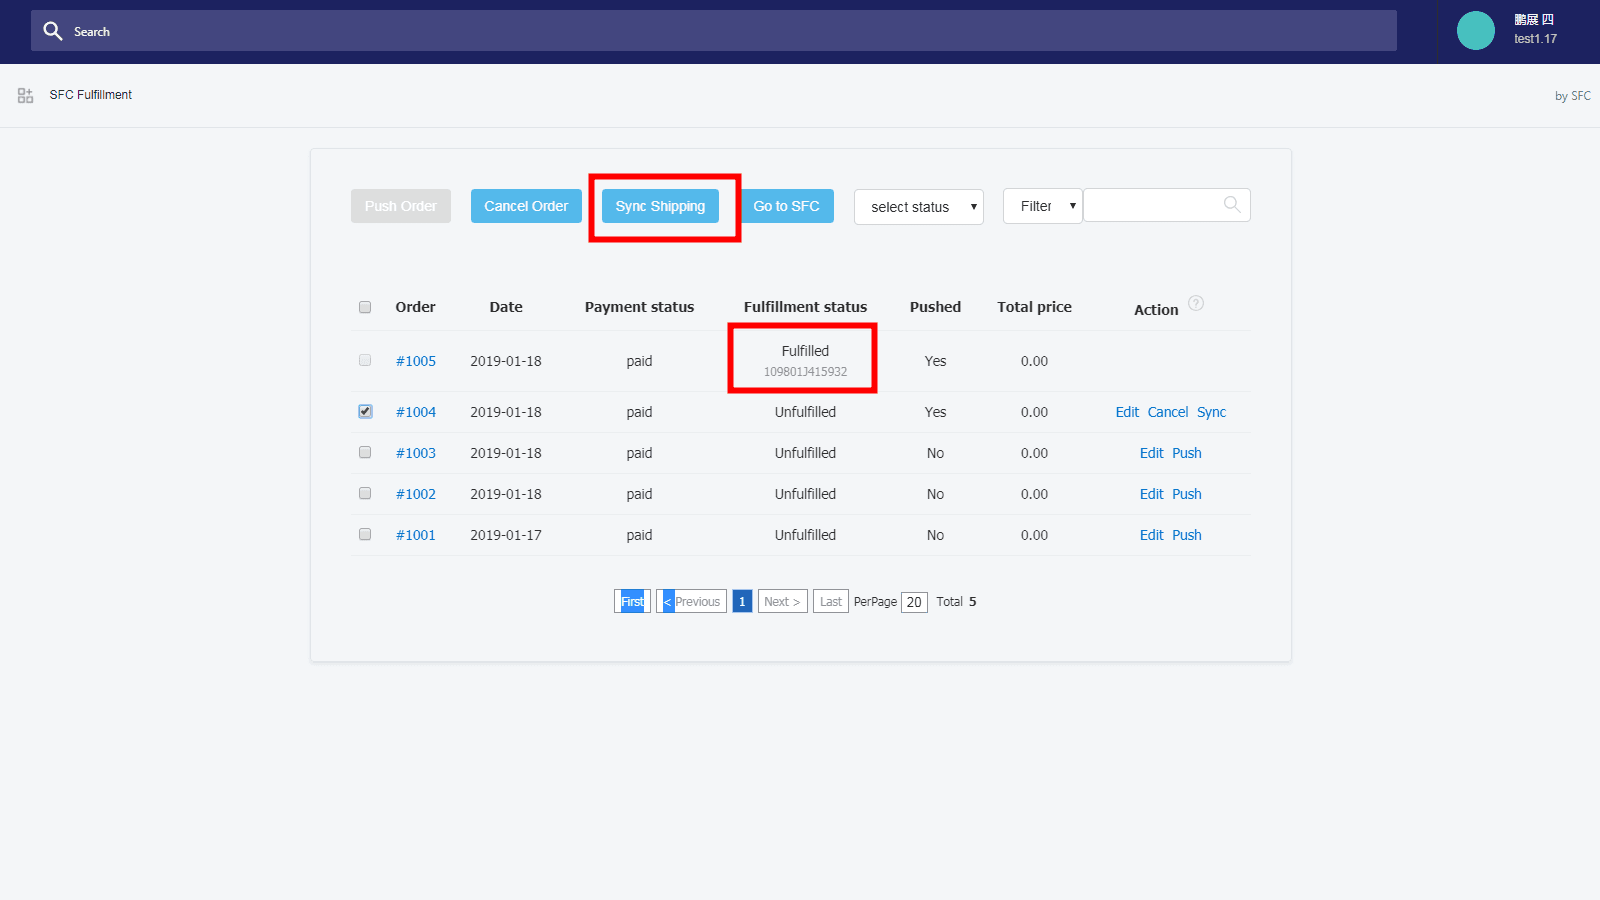1600x900 pixels.
Task: Open the teal user avatar
Action: pyautogui.click(x=1475, y=30)
